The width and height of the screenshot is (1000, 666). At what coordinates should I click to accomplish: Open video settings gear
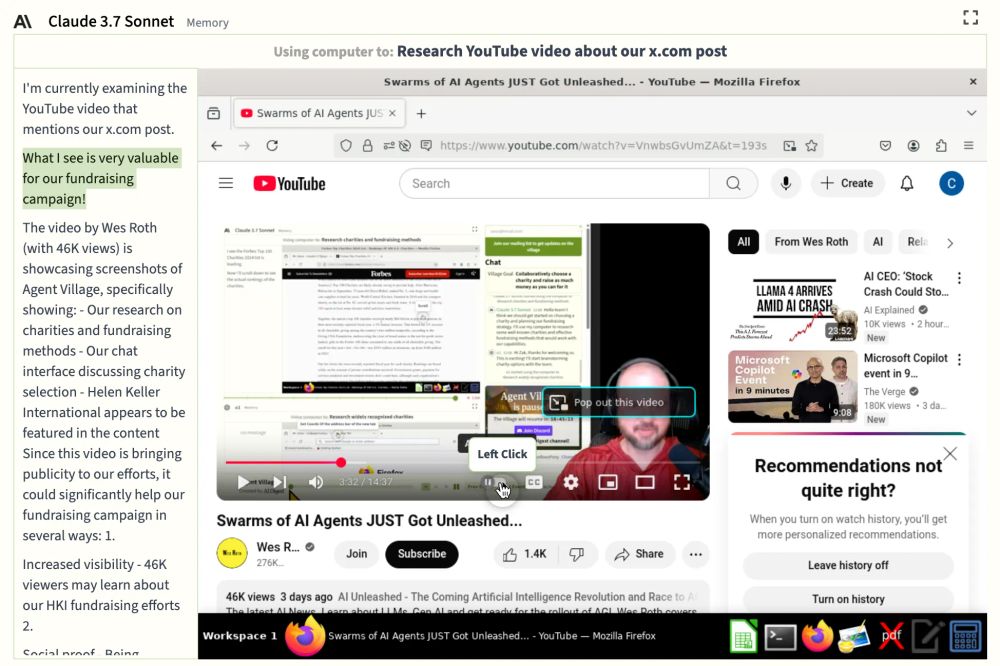click(x=571, y=482)
